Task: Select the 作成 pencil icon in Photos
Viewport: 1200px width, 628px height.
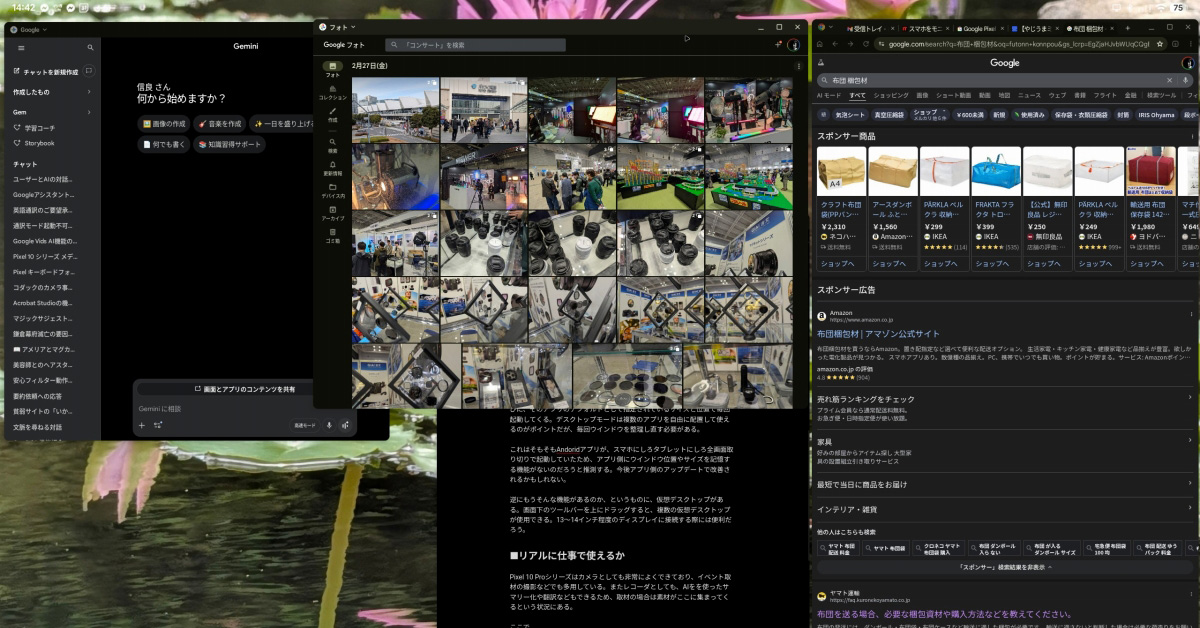Action: (332, 114)
